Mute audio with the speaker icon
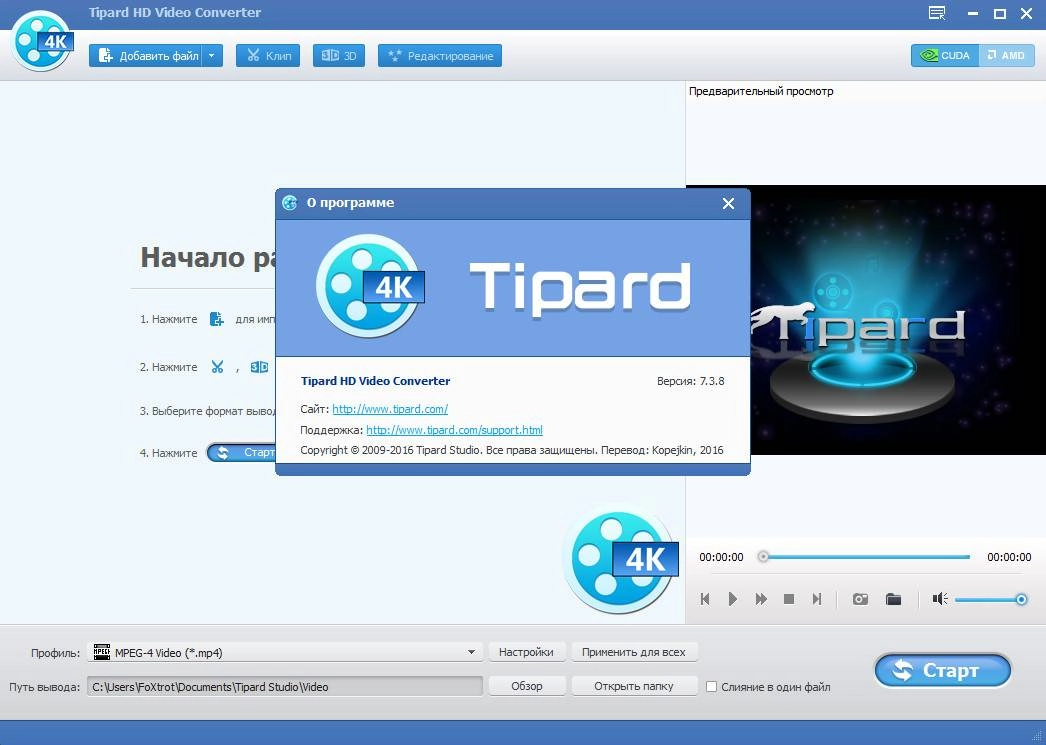 pyautogui.click(x=940, y=599)
